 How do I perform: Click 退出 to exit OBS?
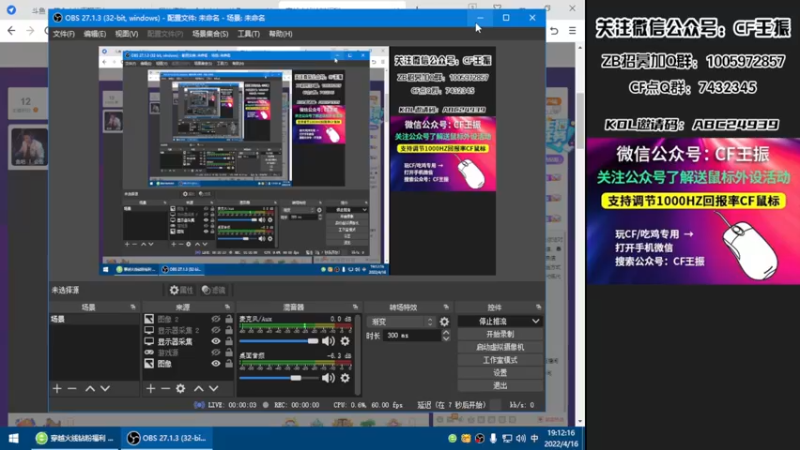click(x=500, y=386)
